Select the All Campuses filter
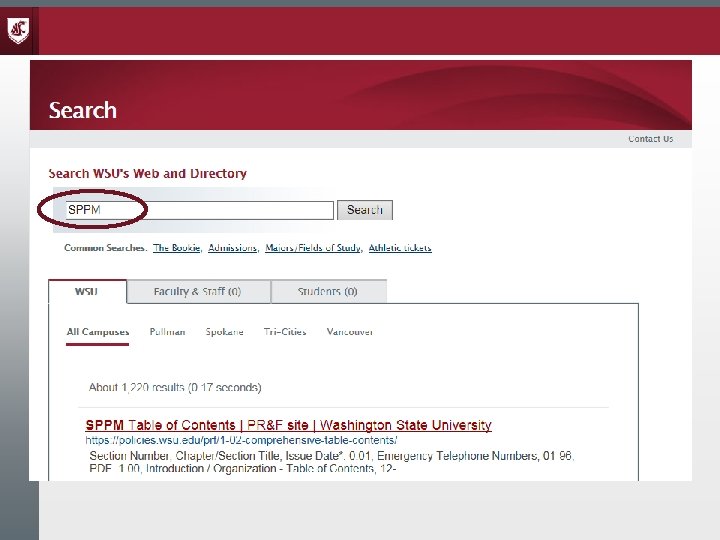The image size is (720, 540). [98, 332]
